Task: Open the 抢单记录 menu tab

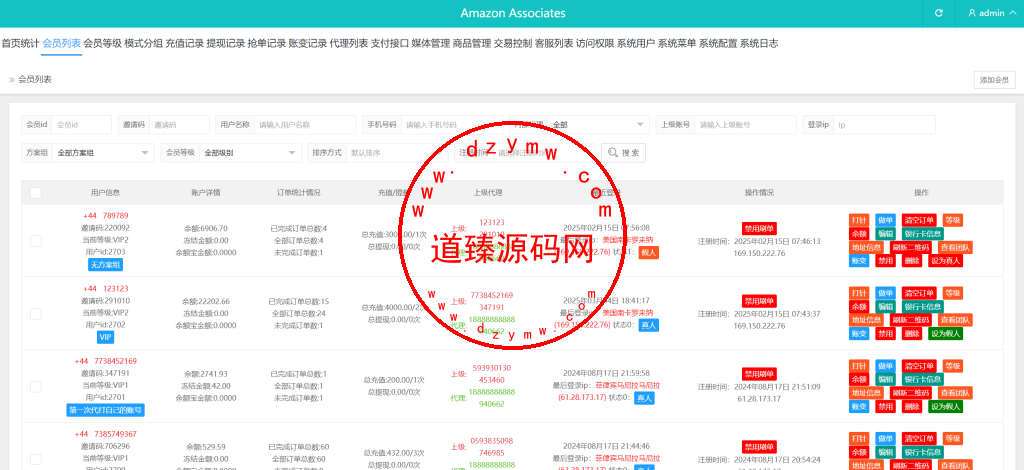Action: (x=266, y=44)
